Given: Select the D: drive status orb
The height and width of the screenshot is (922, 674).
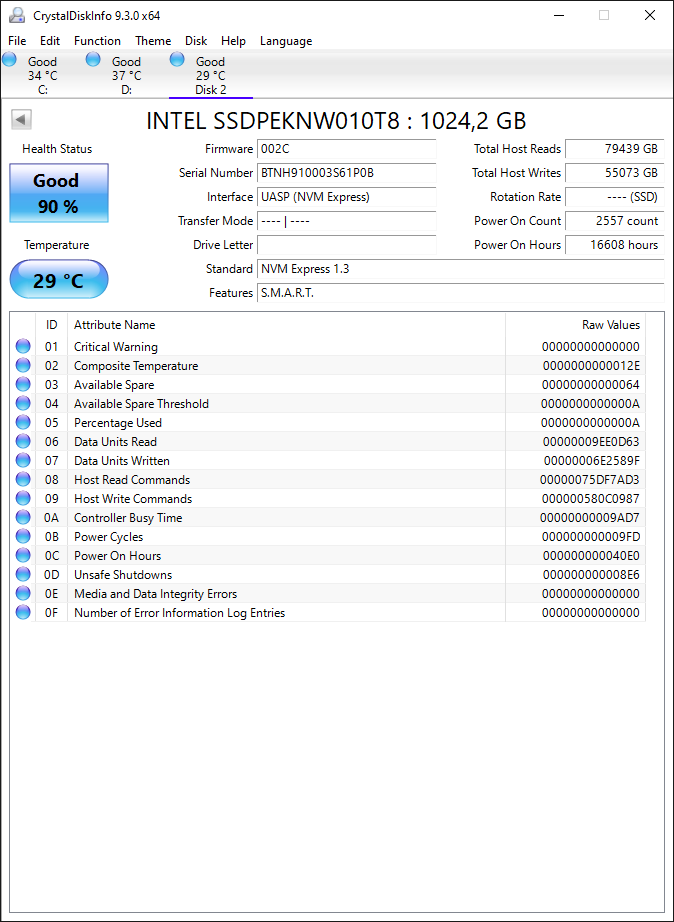Looking at the screenshot, I should pos(94,59).
